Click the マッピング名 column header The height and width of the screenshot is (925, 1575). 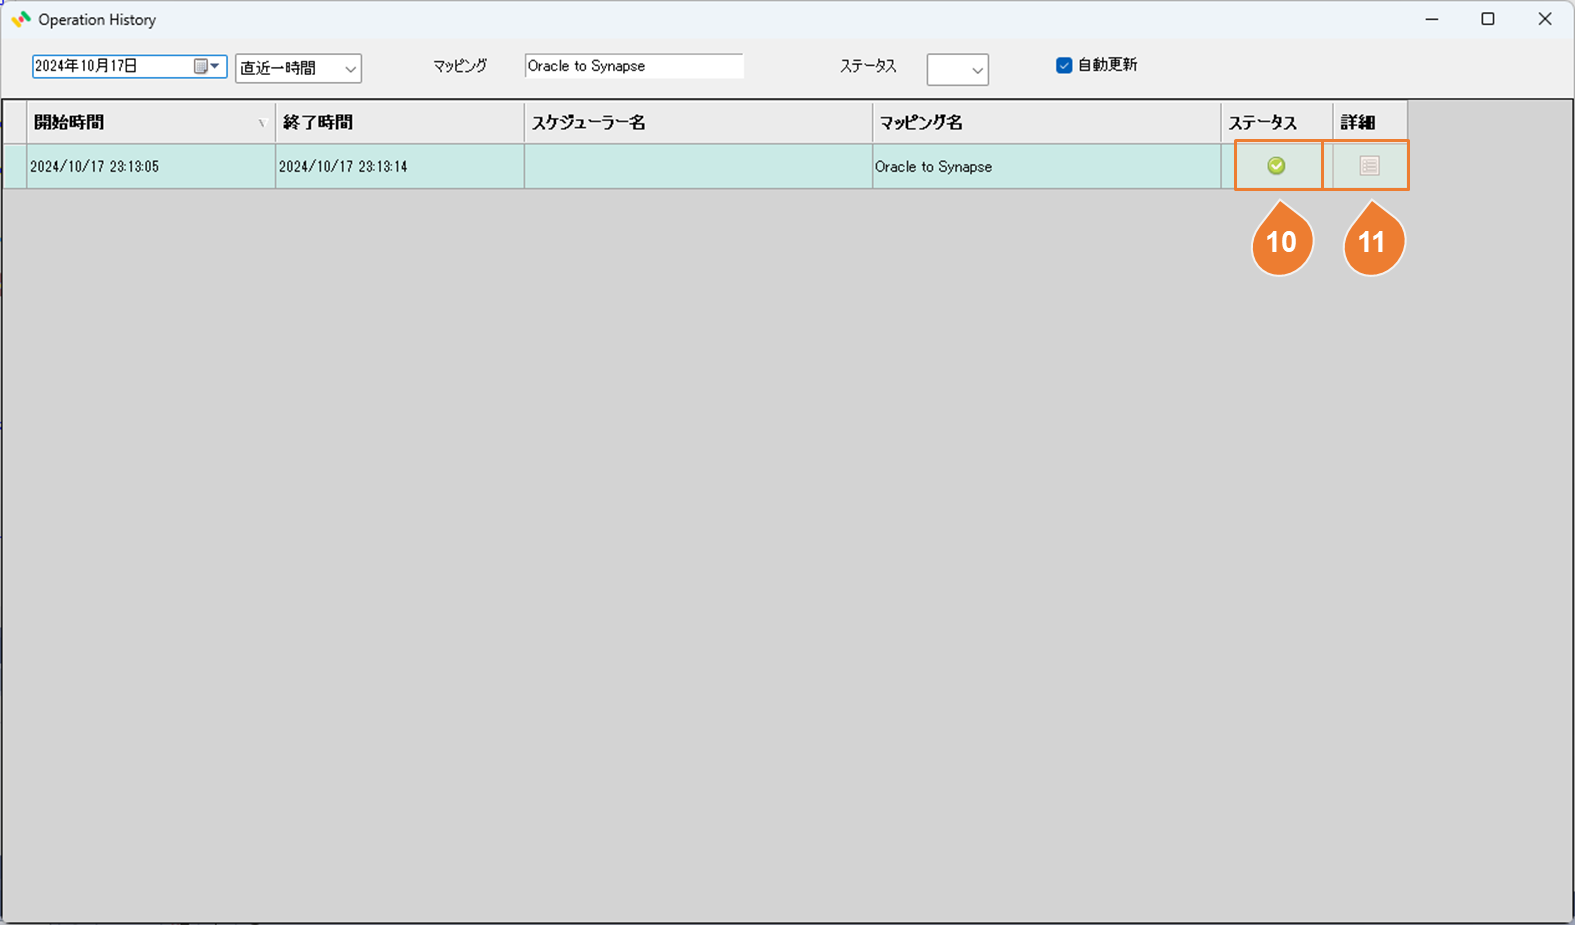[x=1046, y=122]
